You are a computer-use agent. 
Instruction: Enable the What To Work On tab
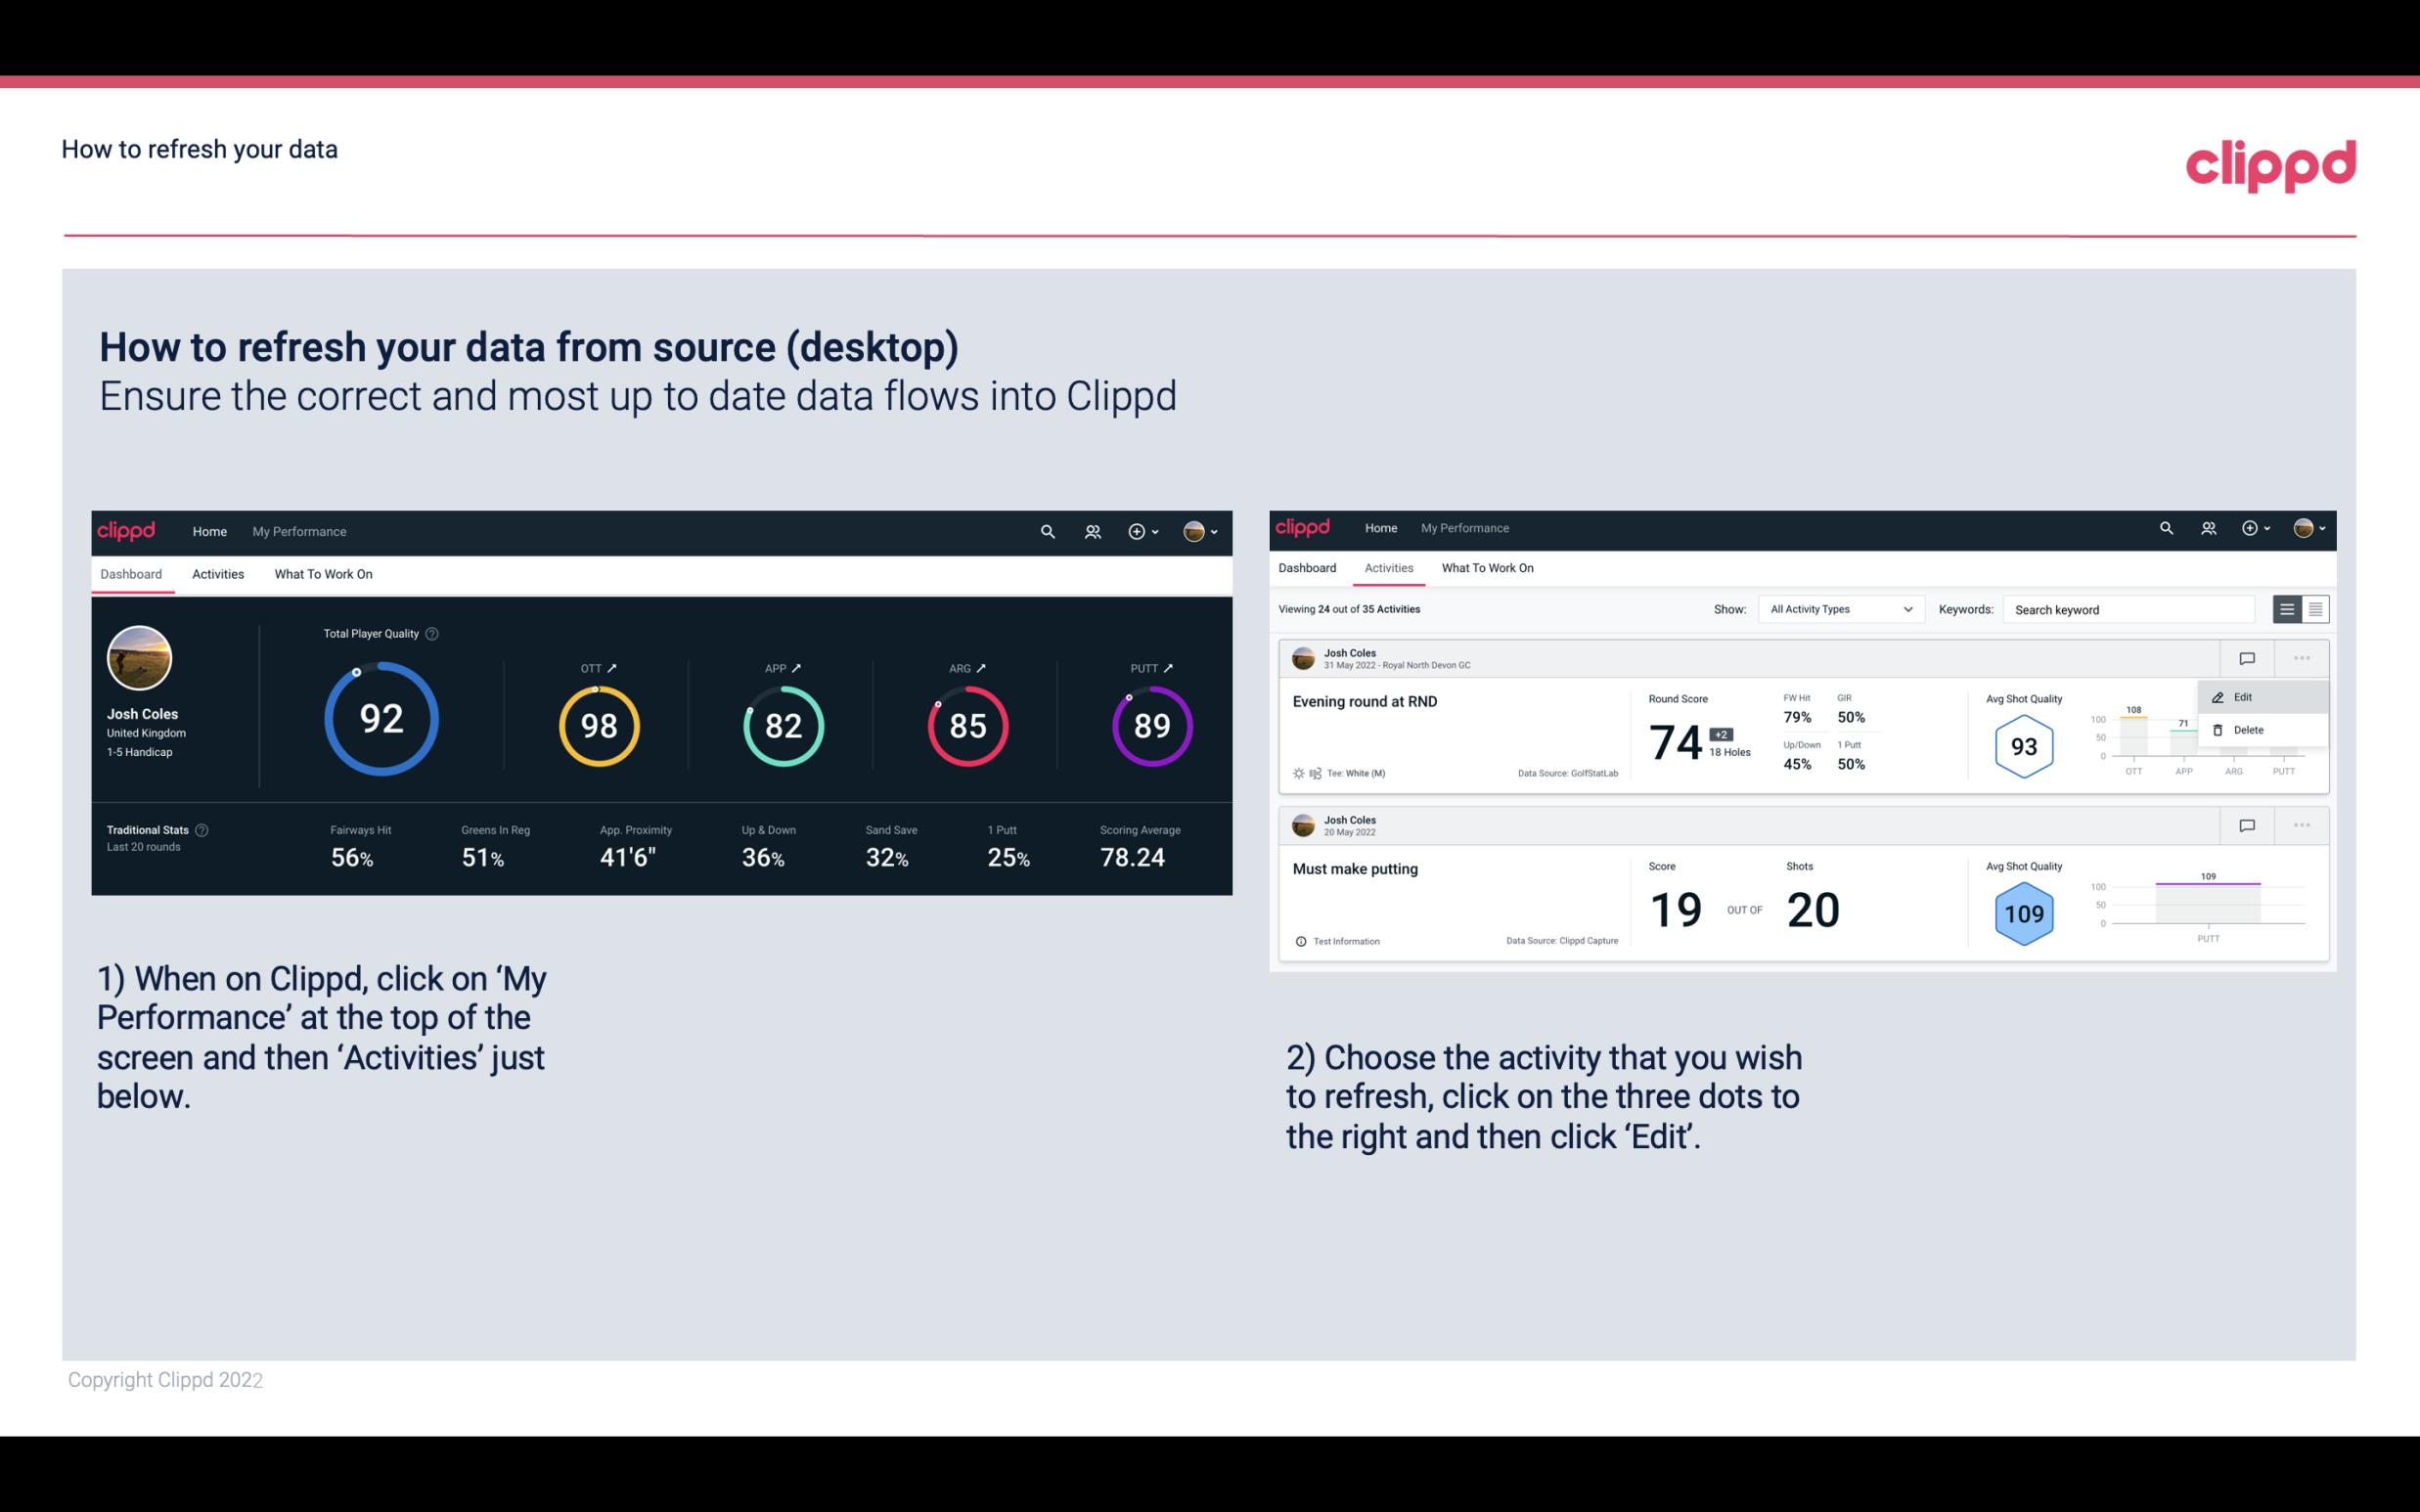tap(323, 573)
